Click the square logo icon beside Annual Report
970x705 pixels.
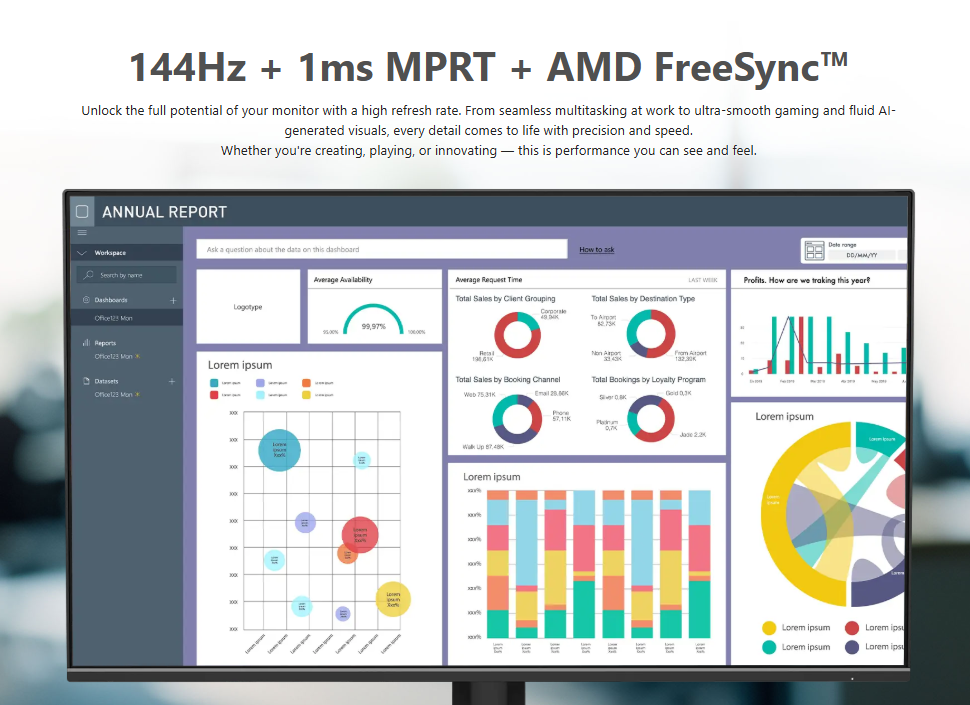click(x=82, y=212)
